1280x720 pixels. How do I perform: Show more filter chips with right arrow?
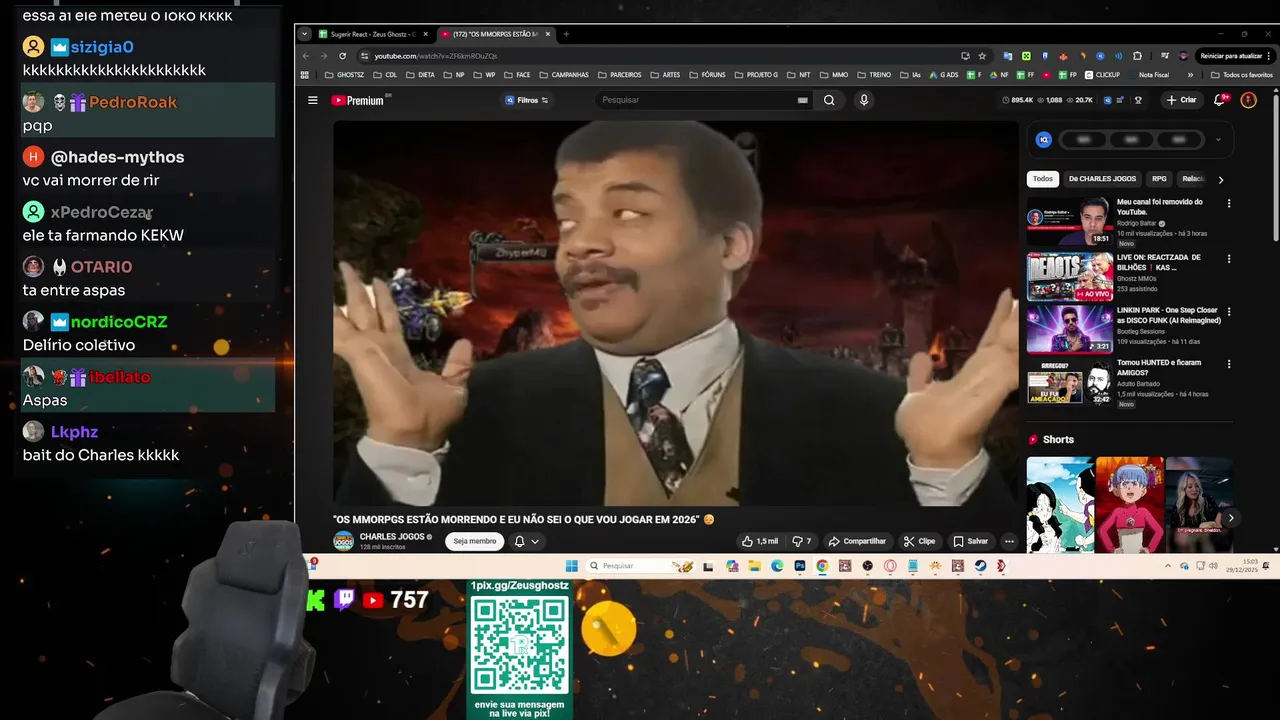coord(1221,180)
